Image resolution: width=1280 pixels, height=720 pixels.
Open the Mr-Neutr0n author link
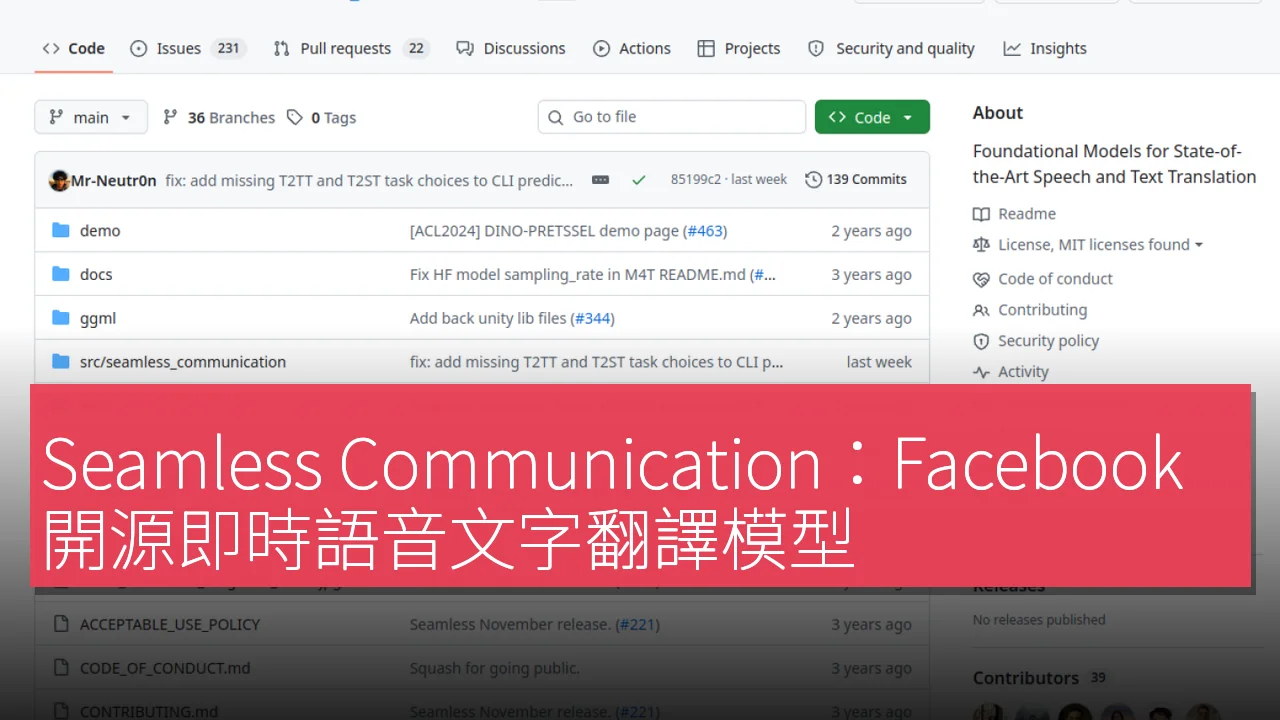coord(114,180)
